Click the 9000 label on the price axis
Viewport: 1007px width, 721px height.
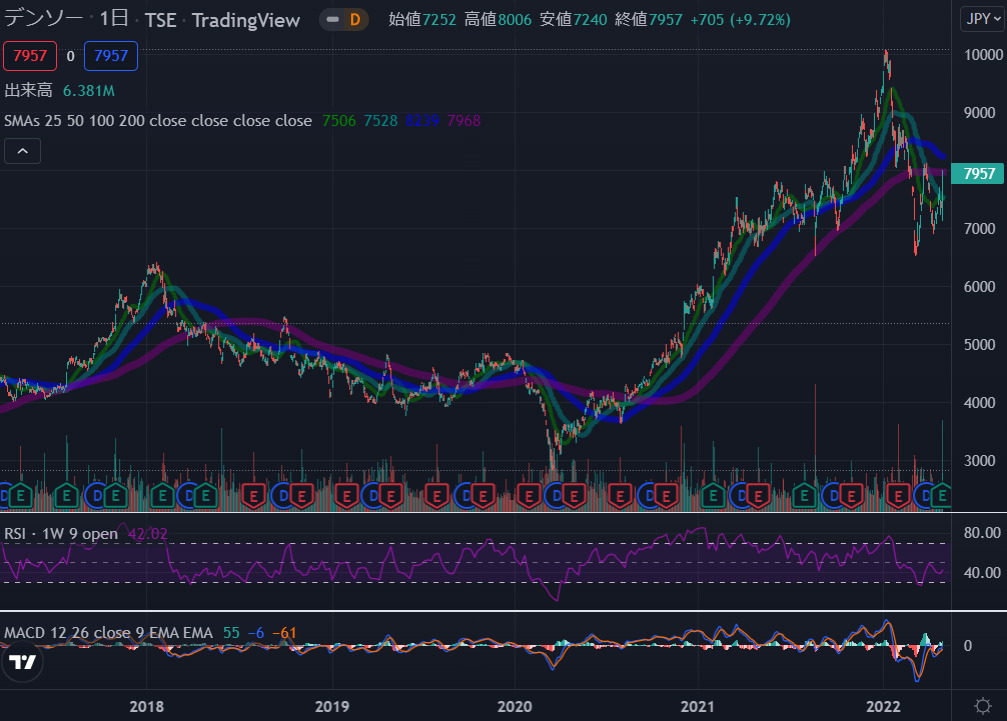[979, 112]
